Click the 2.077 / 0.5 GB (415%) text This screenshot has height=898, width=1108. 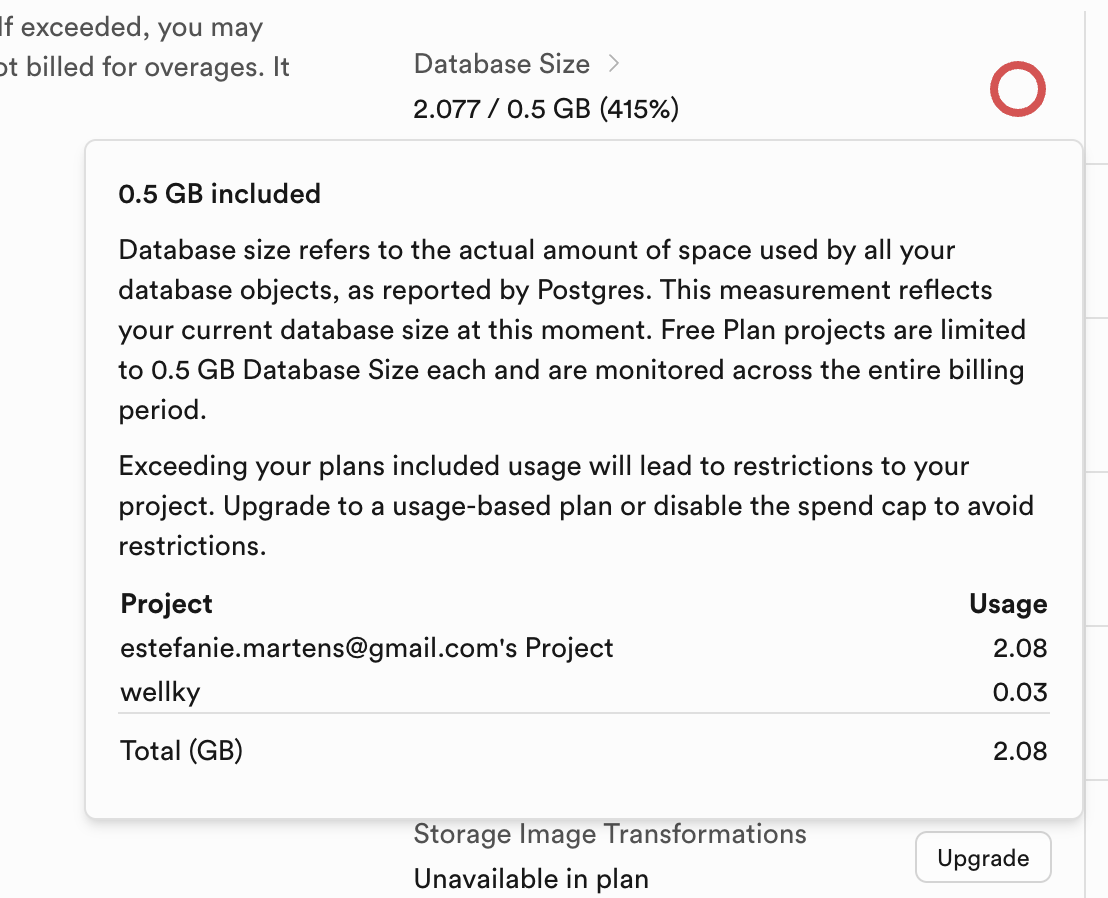546,108
